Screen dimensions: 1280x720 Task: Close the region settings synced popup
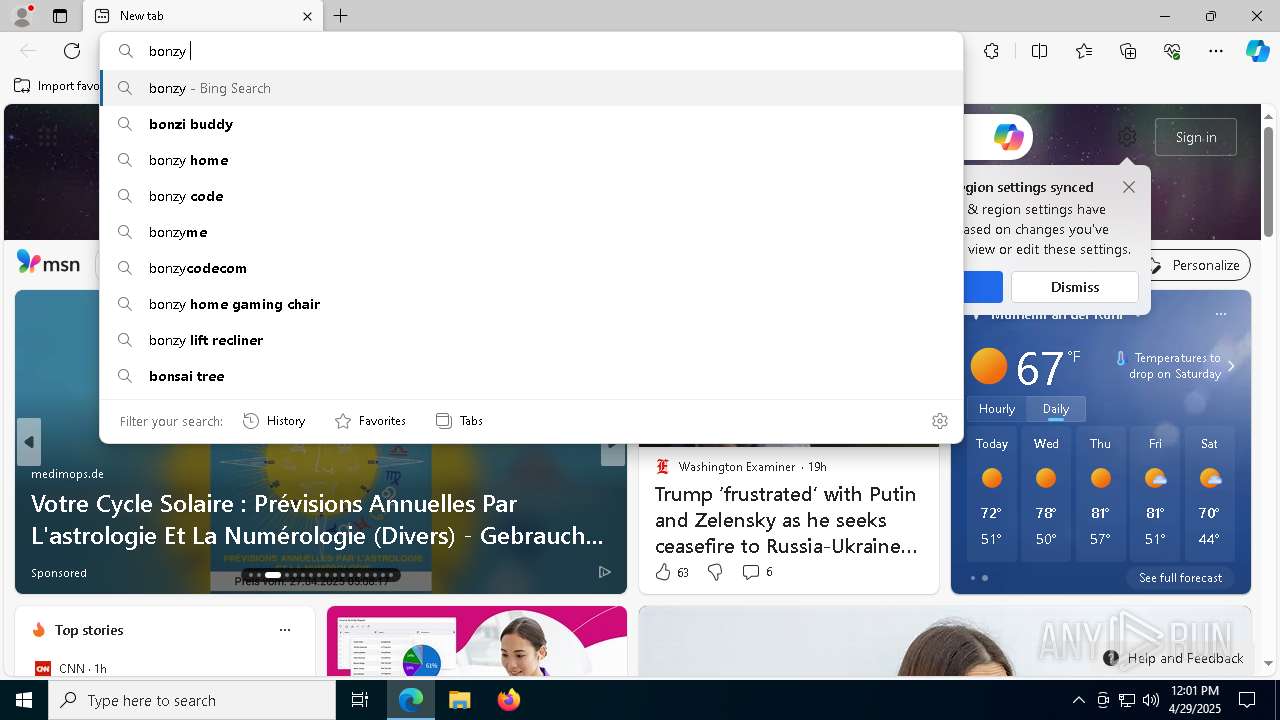1129,187
